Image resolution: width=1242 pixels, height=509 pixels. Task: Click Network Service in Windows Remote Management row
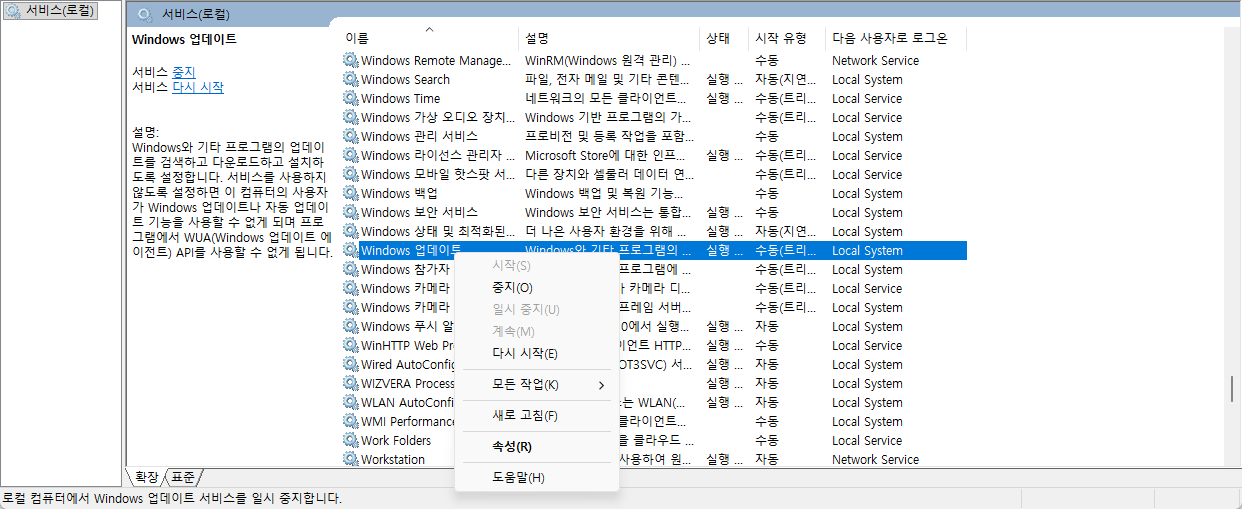pos(875,60)
